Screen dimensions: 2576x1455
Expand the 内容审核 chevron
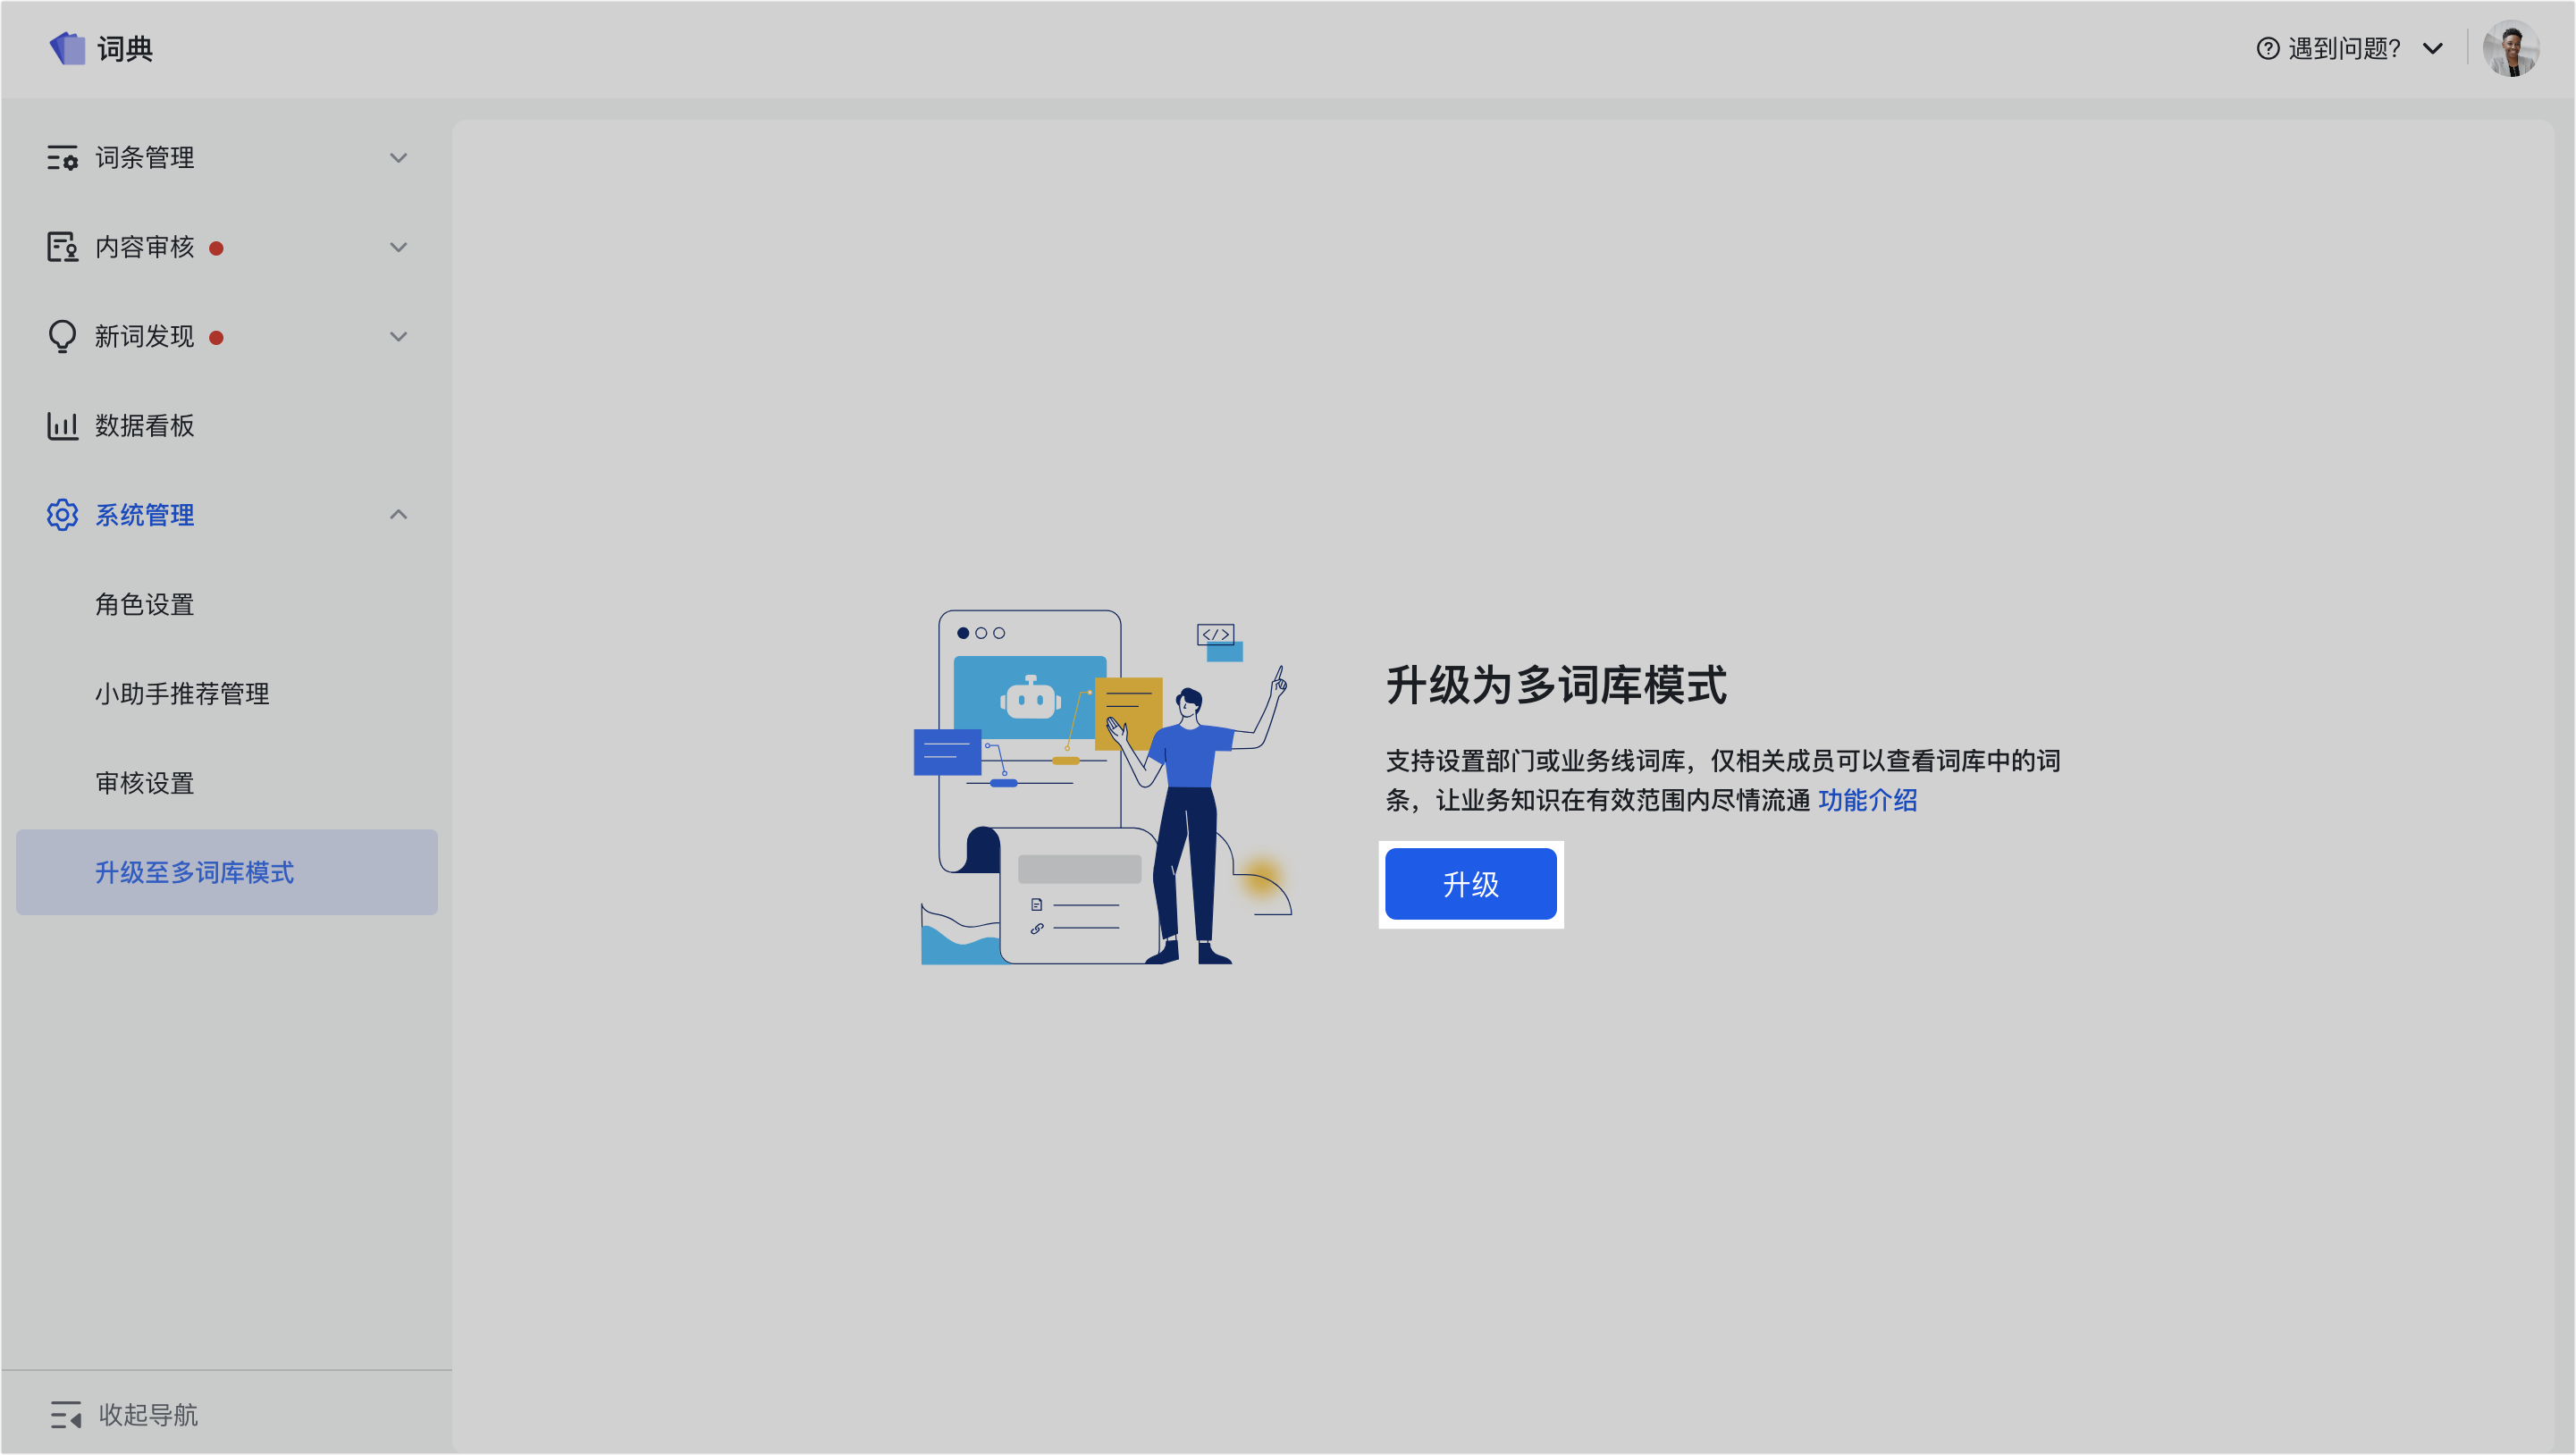[398, 247]
